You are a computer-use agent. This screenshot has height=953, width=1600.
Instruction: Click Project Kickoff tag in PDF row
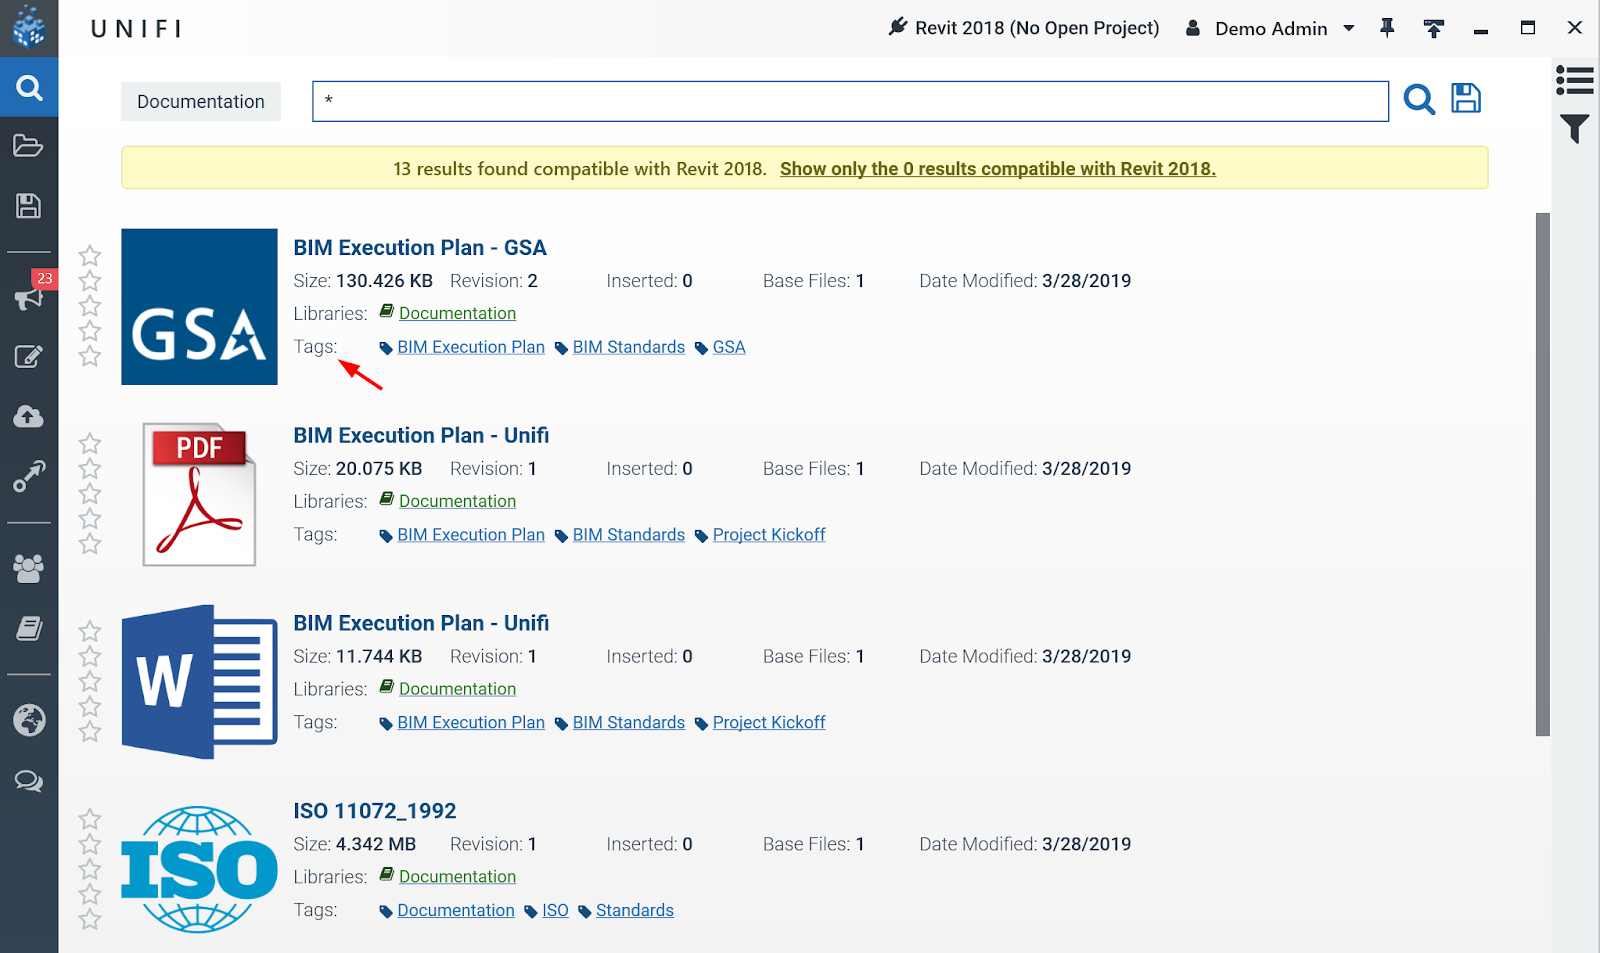click(x=769, y=535)
